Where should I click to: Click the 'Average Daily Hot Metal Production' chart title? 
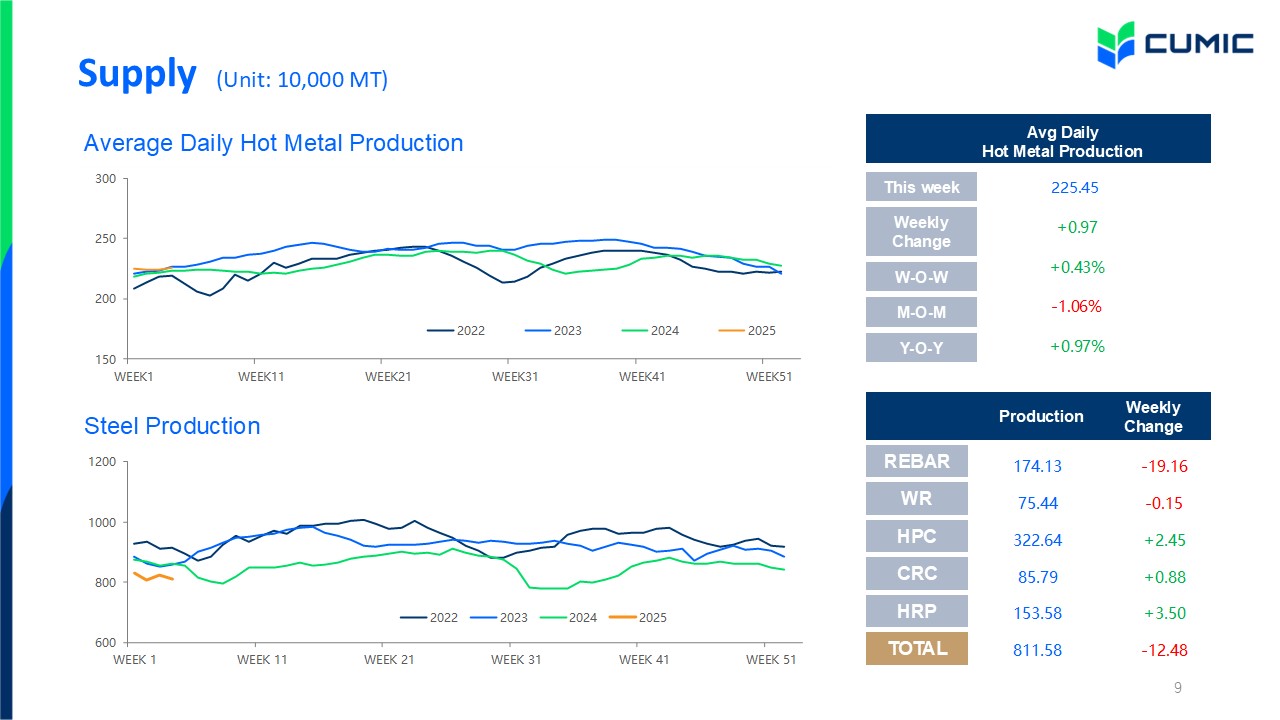coord(273,143)
